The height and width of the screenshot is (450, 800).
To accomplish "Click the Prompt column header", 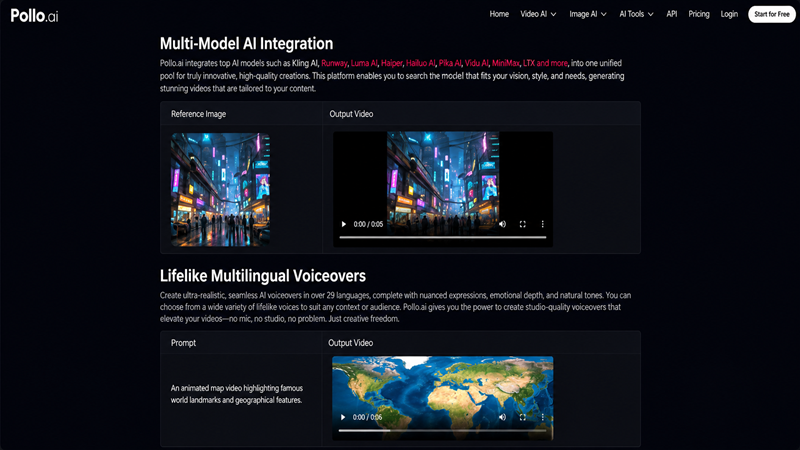I will [183, 343].
